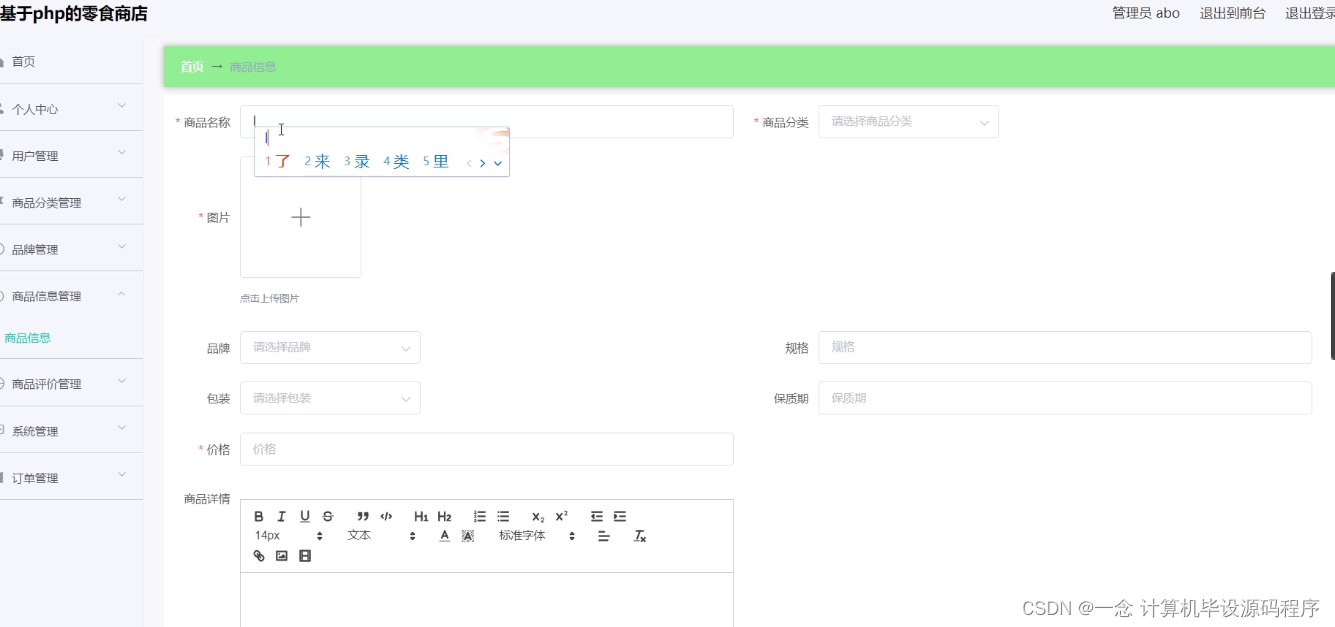Click 退出到前台 in the header
The height and width of the screenshot is (627, 1335).
(1232, 13)
